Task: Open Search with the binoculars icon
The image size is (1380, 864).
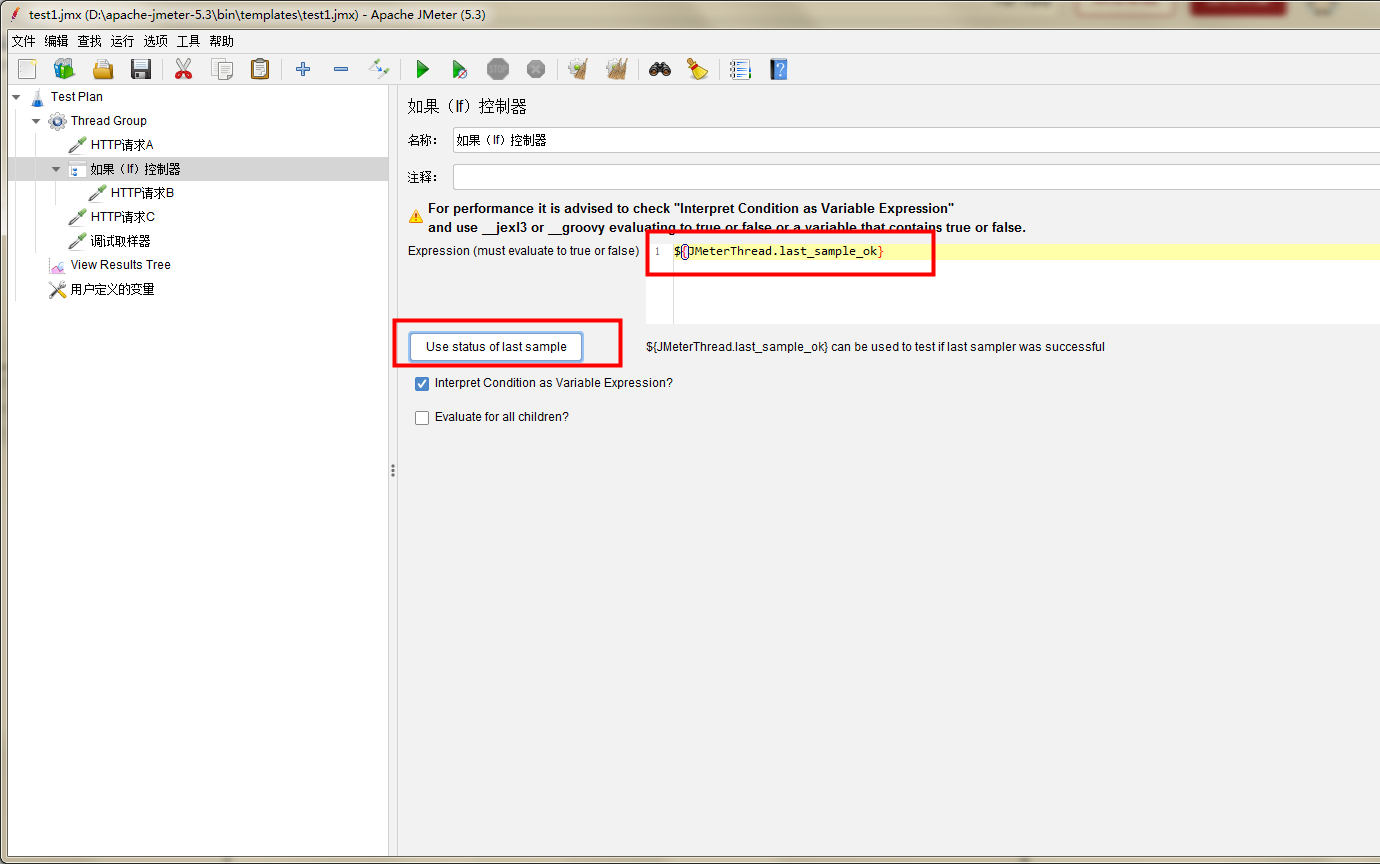Action: (659, 69)
